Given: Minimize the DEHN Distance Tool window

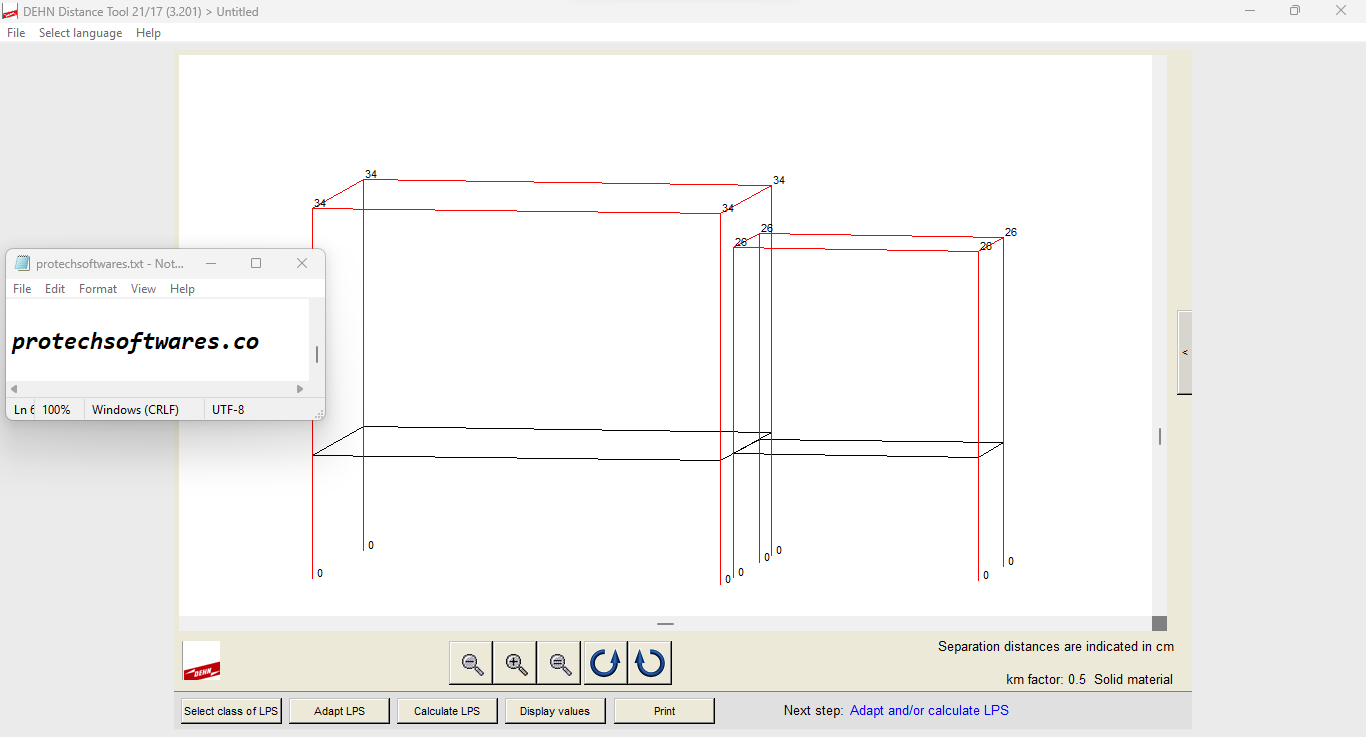Looking at the screenshot, I should [1250, 11].
